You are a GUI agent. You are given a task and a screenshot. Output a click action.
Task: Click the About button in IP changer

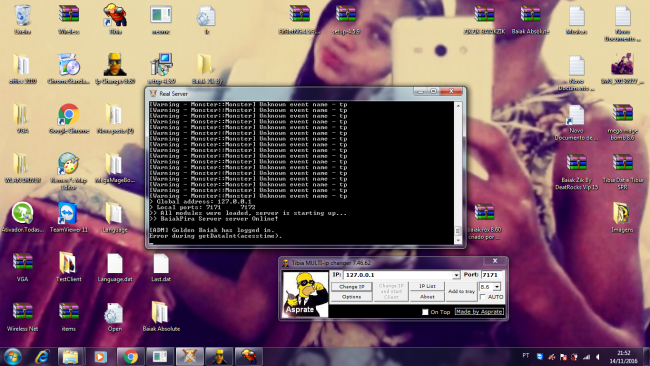[427, 297]
